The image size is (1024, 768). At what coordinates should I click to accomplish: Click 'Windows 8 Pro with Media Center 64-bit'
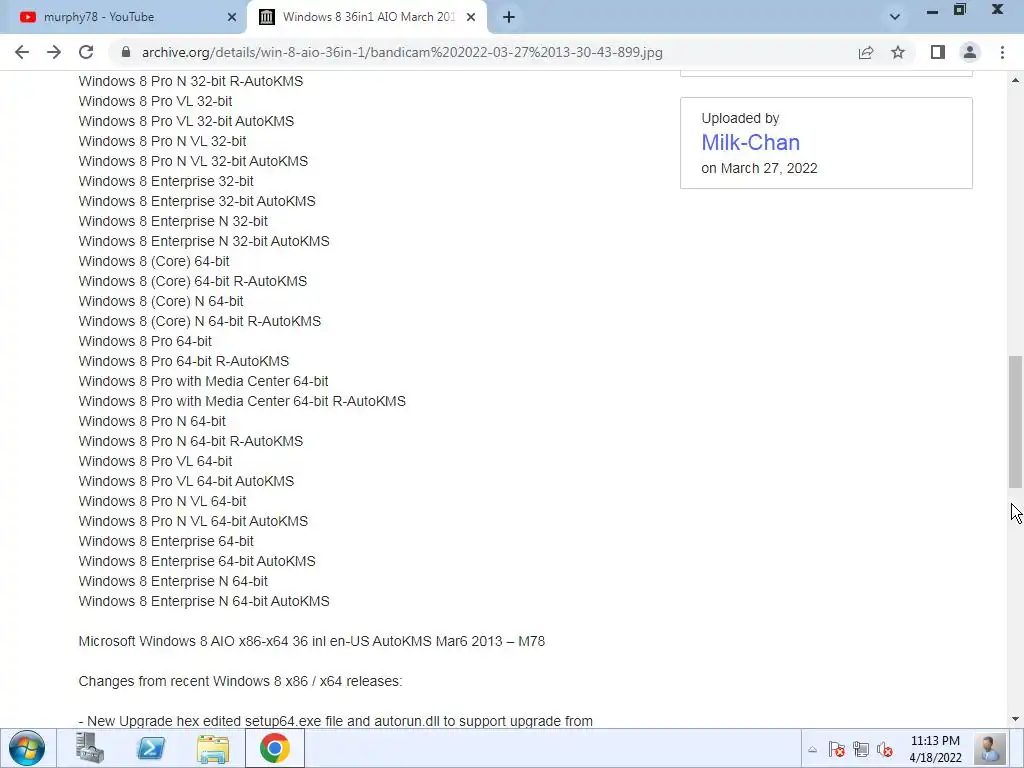tap(203, 381)
